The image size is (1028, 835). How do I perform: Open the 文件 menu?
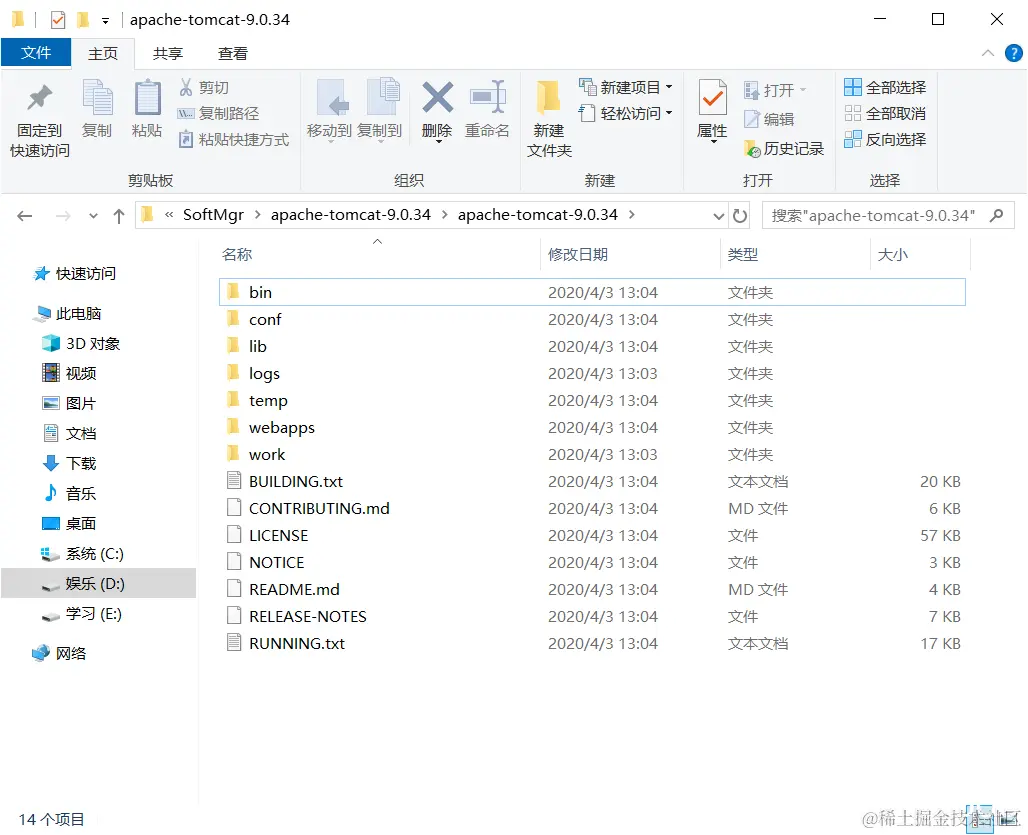36,53
